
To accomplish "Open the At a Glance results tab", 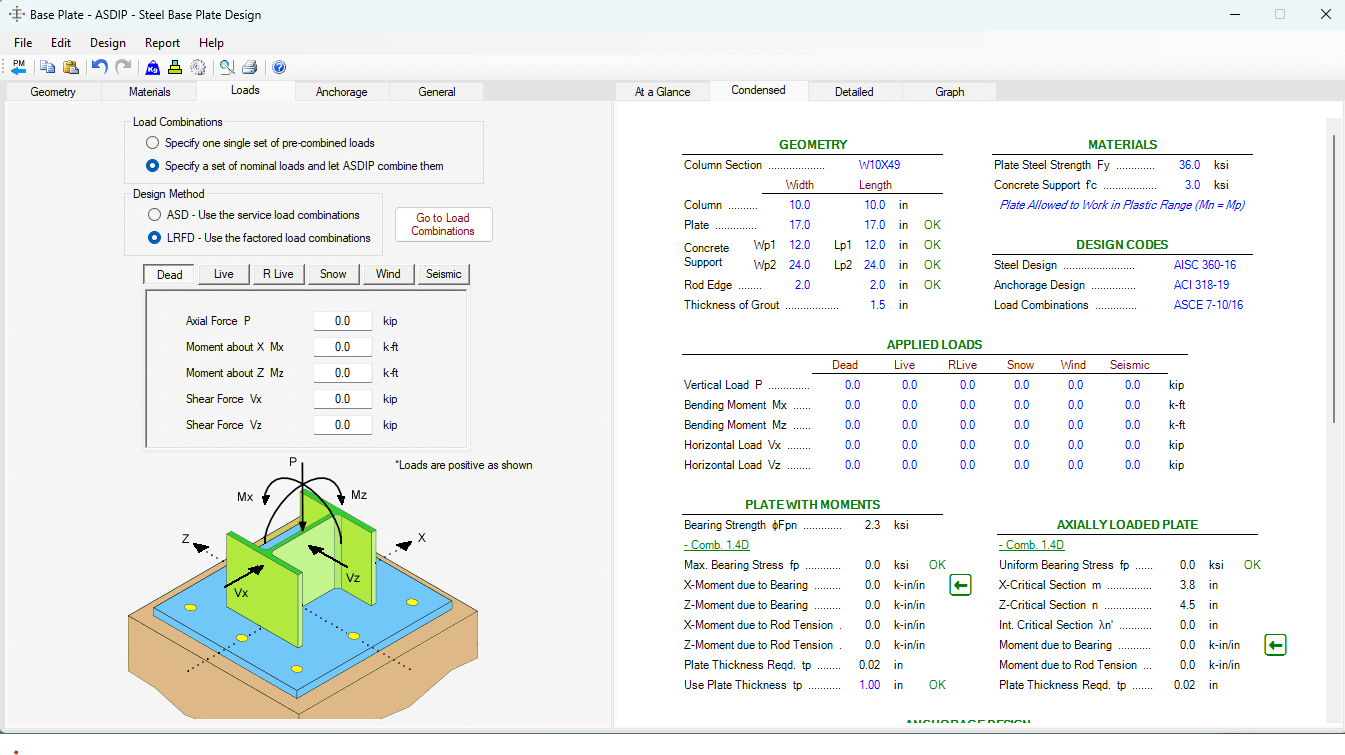I will (663, 92).
